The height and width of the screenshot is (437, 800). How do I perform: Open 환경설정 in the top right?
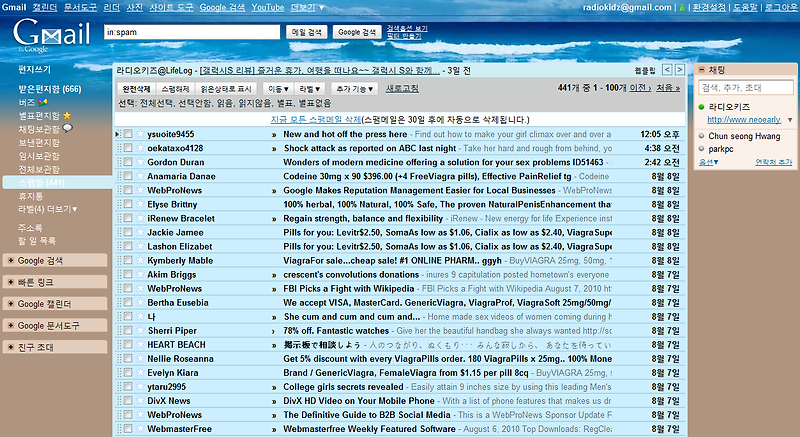pos(709,8)
